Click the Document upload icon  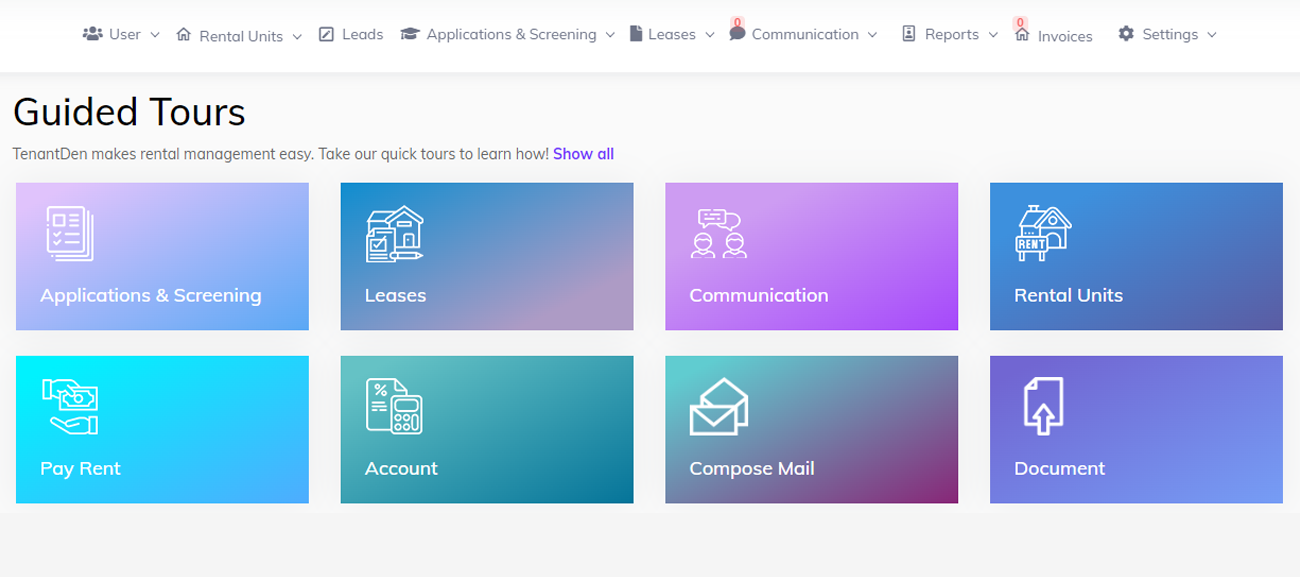pos(1043,406)
